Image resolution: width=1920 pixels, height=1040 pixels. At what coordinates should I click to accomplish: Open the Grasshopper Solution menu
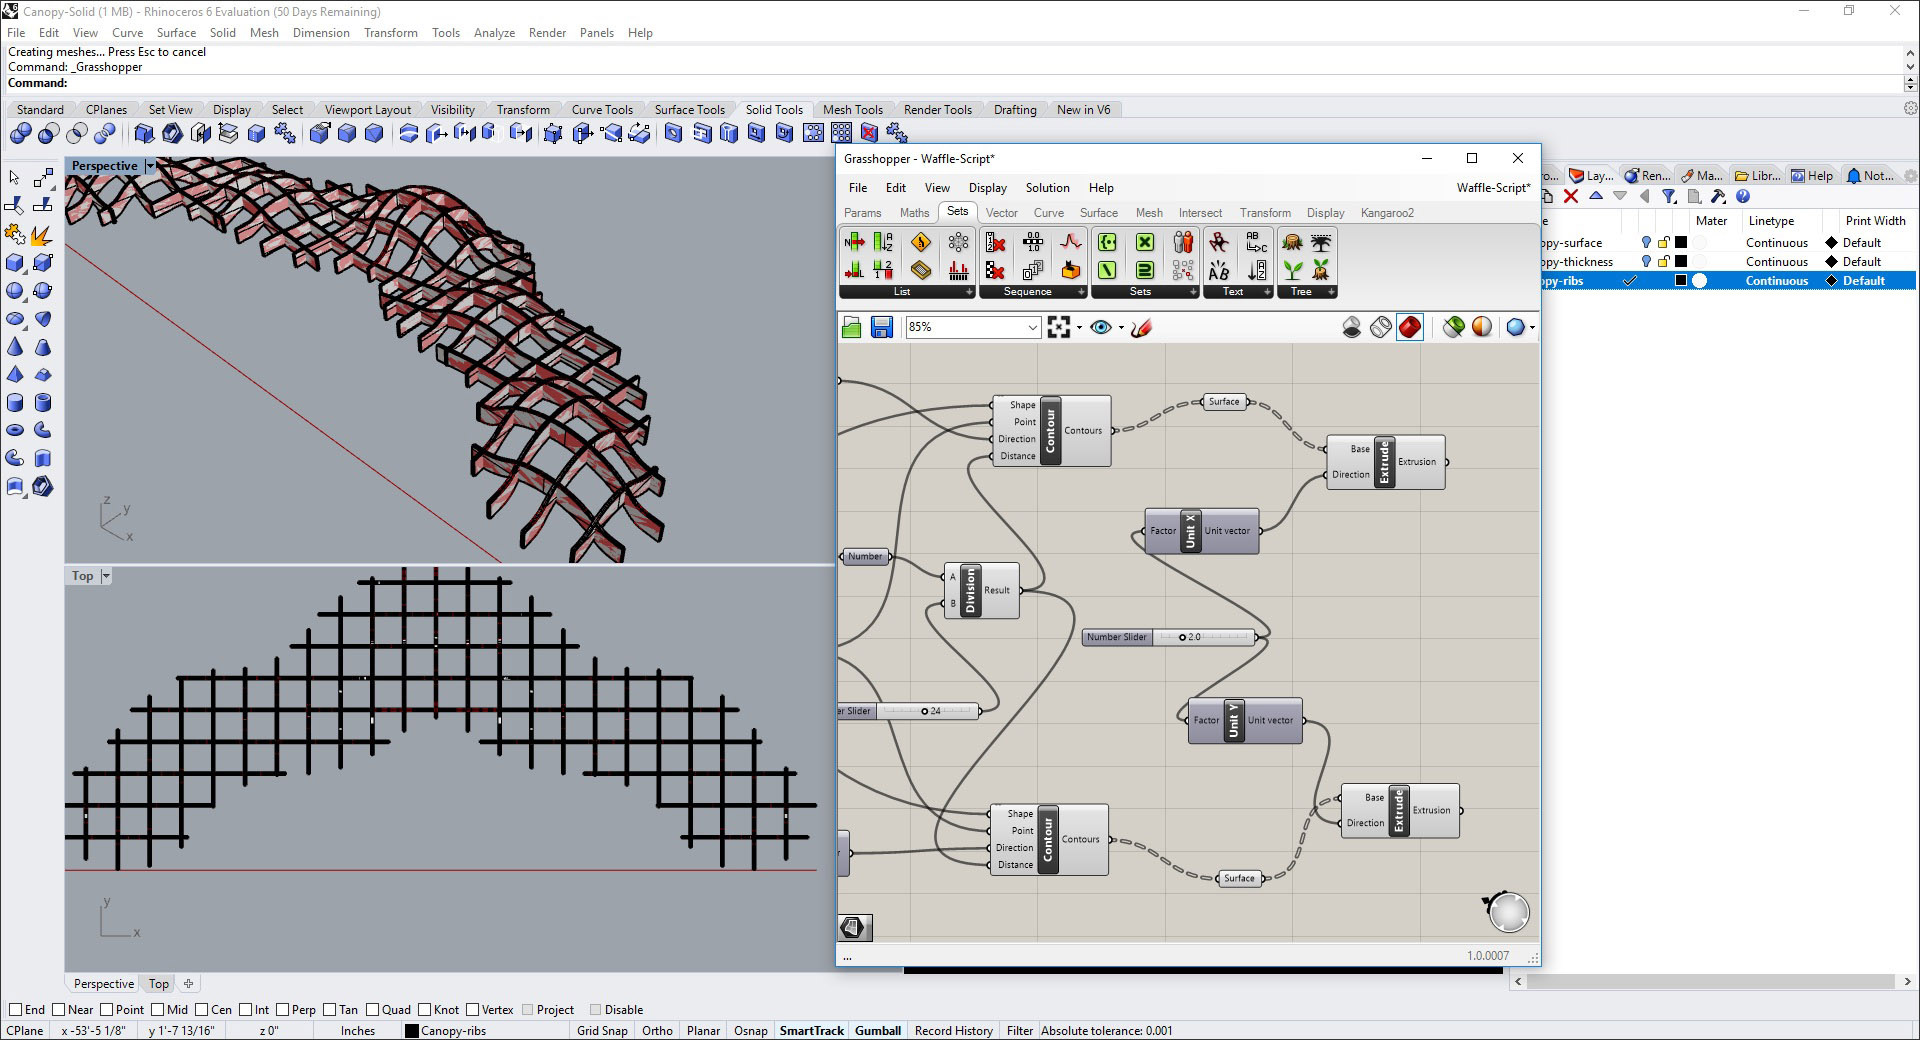coord(1047,188)
